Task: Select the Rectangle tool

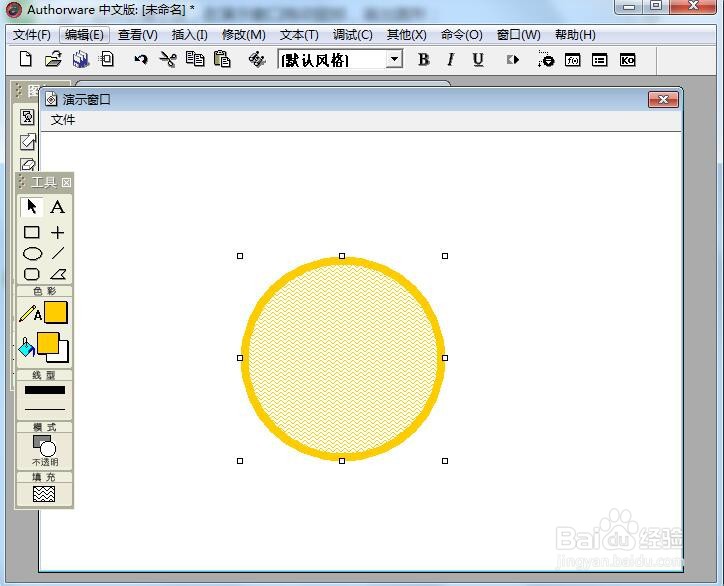Action: point(31,232)
